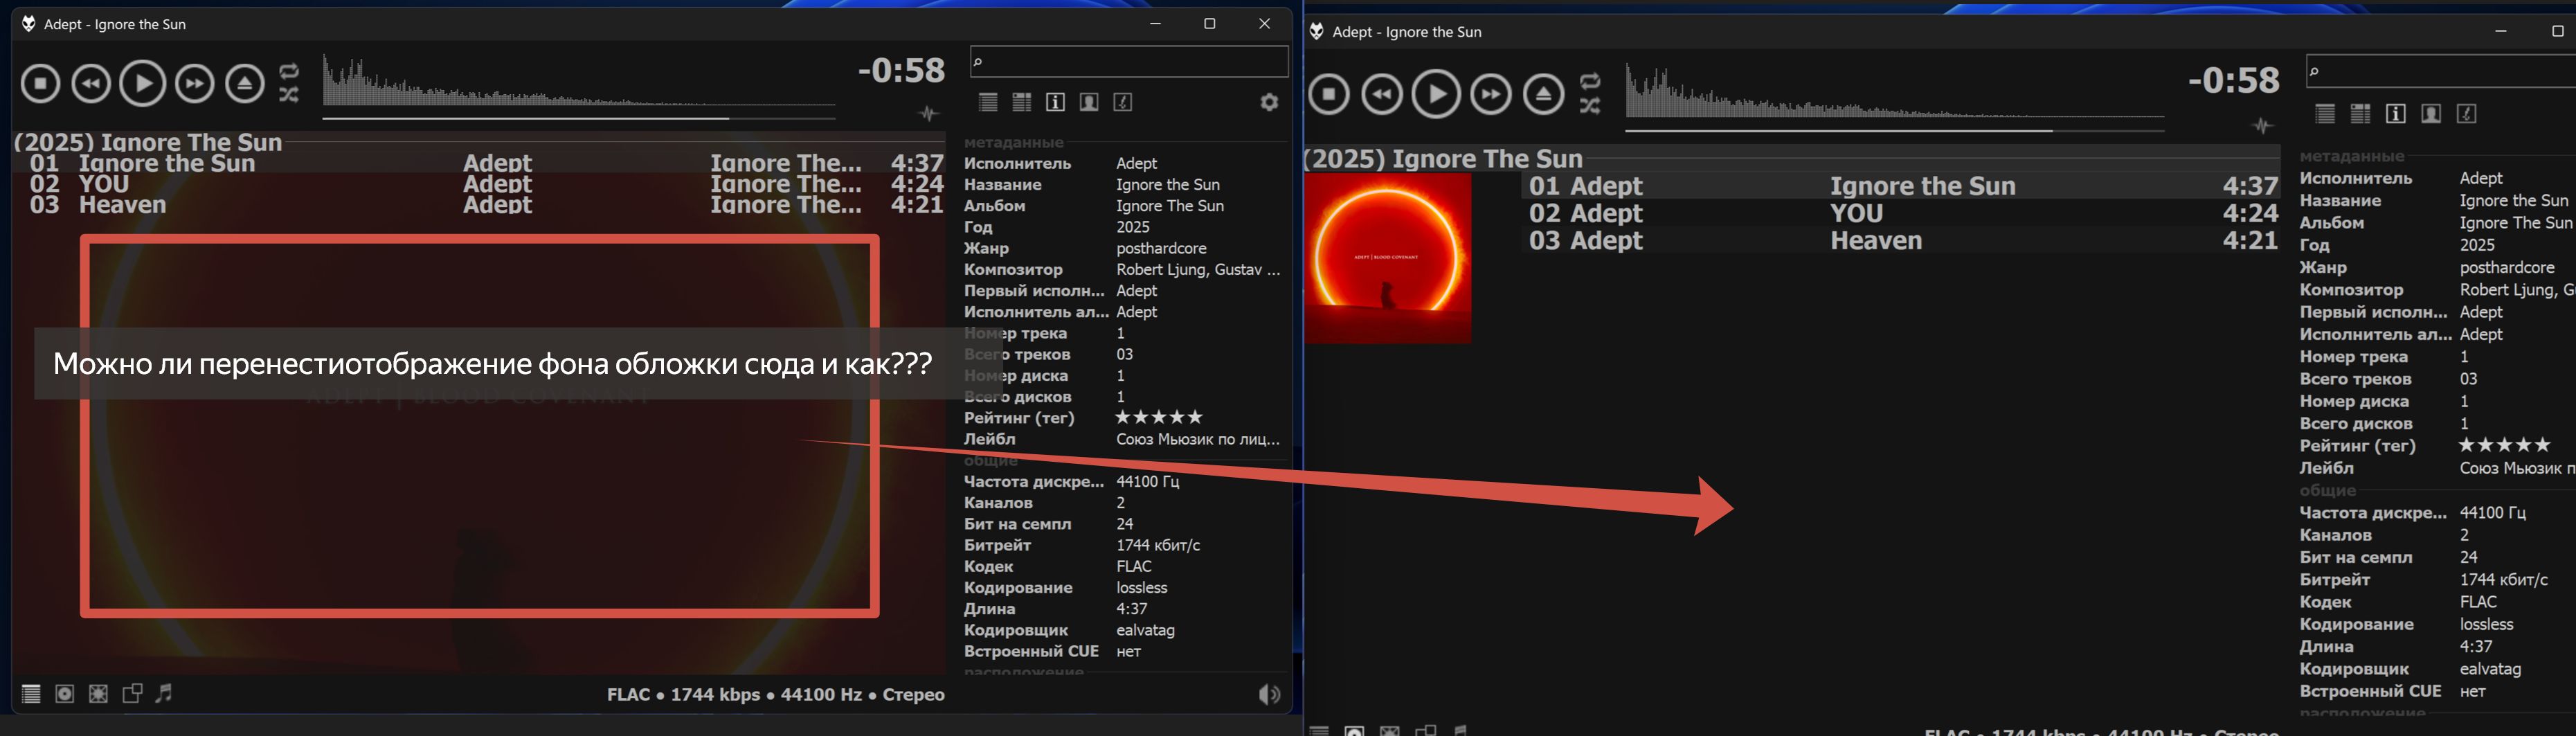Enable shuffle in the right player window

point(1590,106)
